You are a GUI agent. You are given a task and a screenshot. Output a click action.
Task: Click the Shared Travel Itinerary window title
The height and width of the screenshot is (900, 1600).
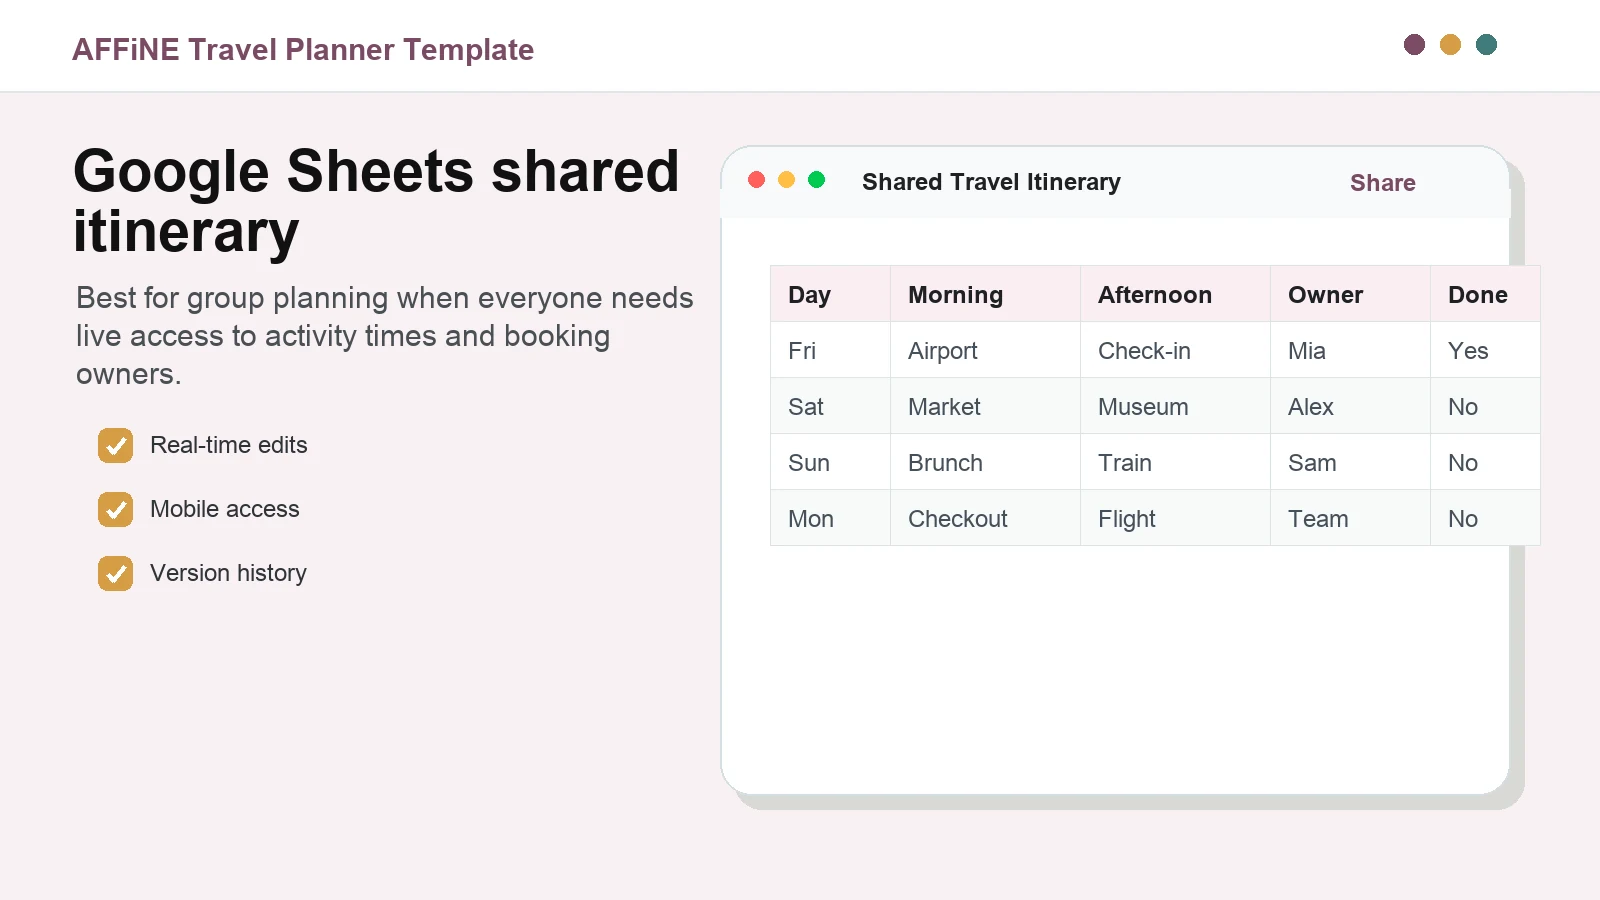tap(991, 182)
